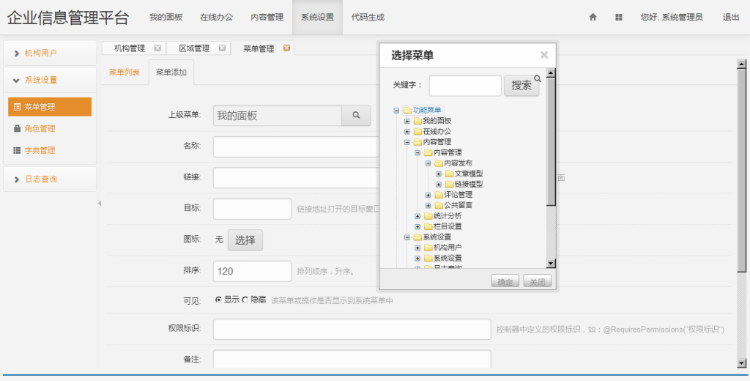750x381 pixels.
Task: Click the page scrollbar up arrow
Action: click(x=741, y=64)
